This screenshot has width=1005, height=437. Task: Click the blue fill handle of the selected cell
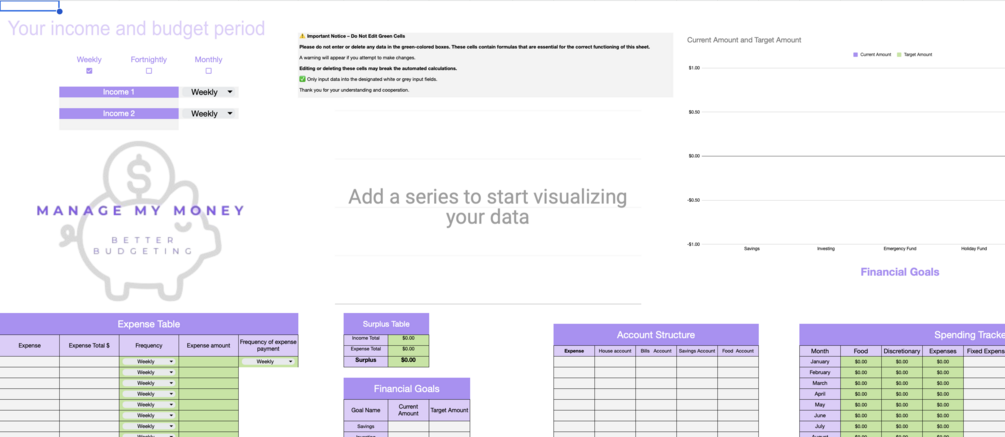[59, 12]
